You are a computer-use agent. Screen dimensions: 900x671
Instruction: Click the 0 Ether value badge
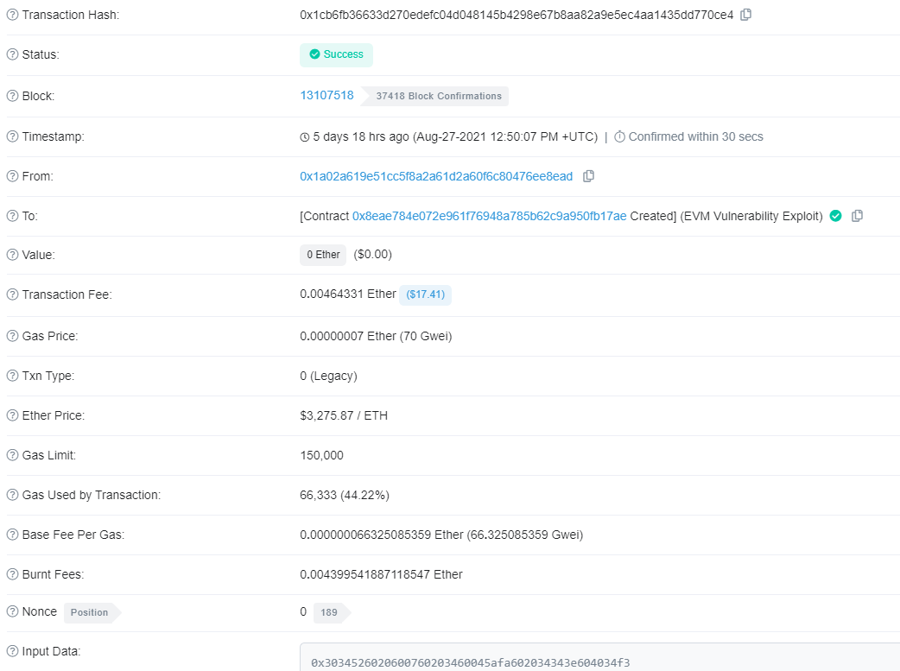point(323,255)
